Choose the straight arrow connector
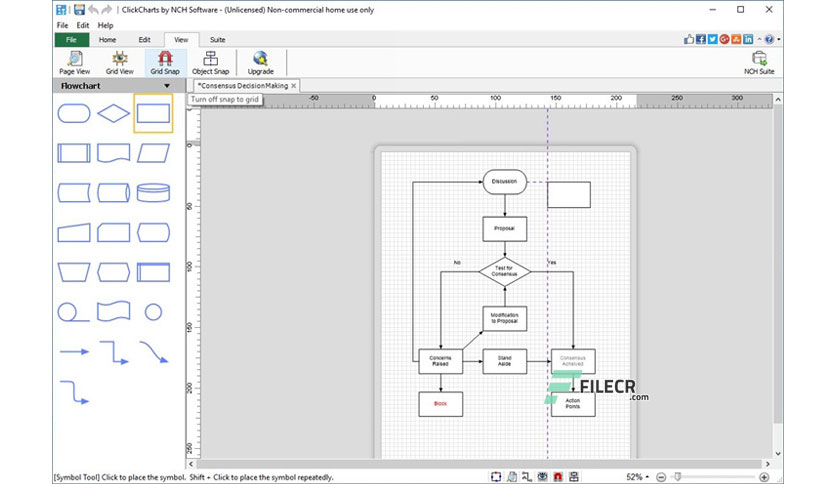836x484 pixels. click(x=74, y=352)
